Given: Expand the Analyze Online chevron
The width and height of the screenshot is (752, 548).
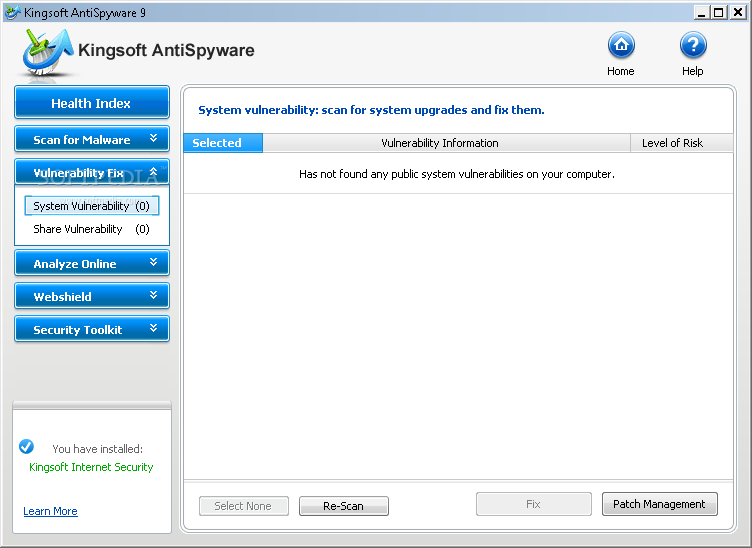Looking at the screenshot, I should tap(153, 262).
